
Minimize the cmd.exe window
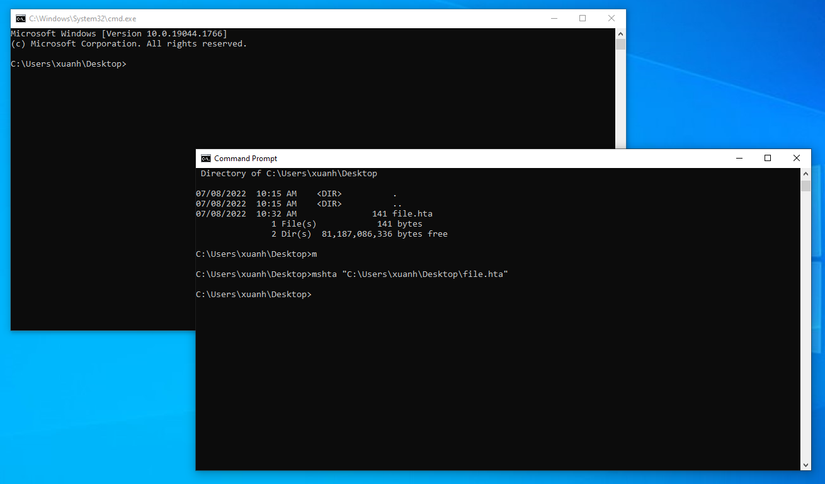pyautogui.click(x=554, y=18)
